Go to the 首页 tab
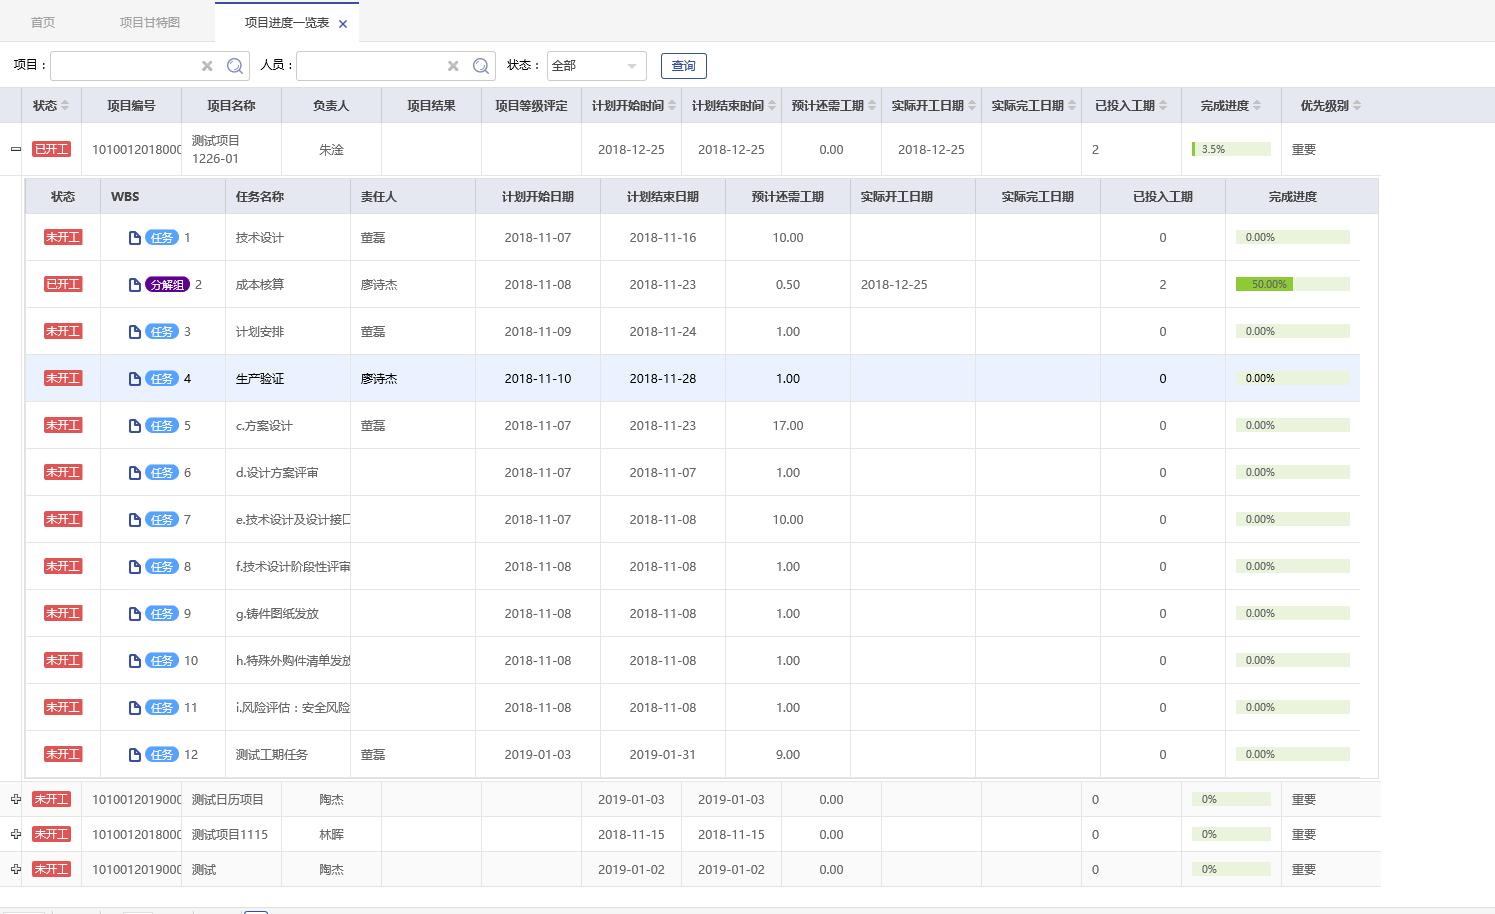 tap(43, 23)
